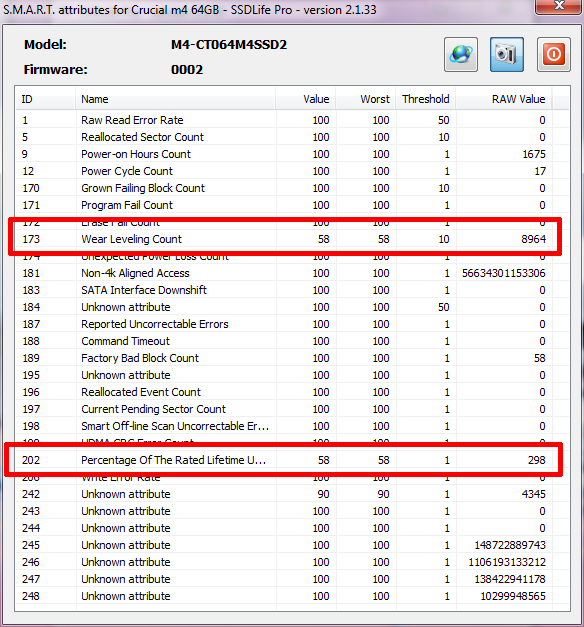This screenshot has height=627, width=584.
Task: Click the RAW value 148722889743
Action: click(510, 545)
